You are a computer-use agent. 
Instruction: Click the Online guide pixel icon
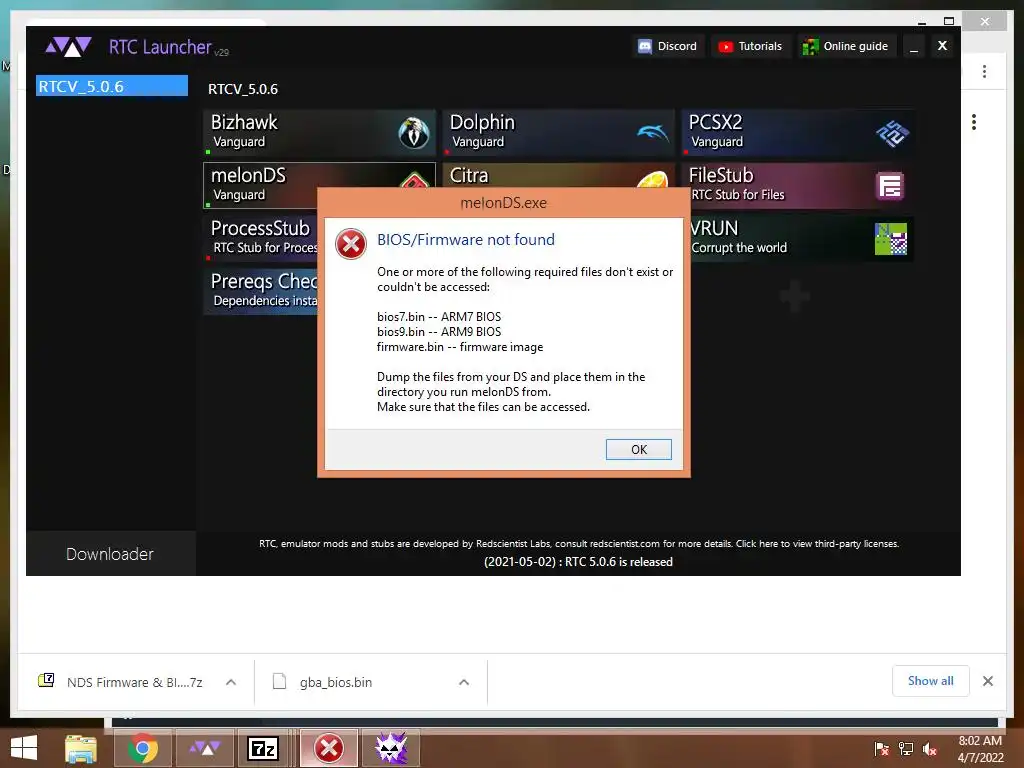point(810,46)
